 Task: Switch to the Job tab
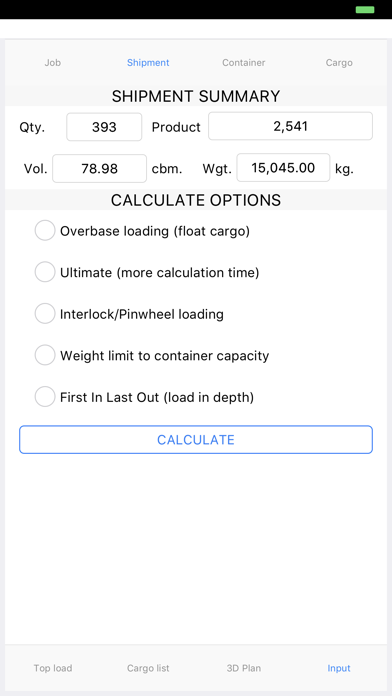click(x=52, y=63)
